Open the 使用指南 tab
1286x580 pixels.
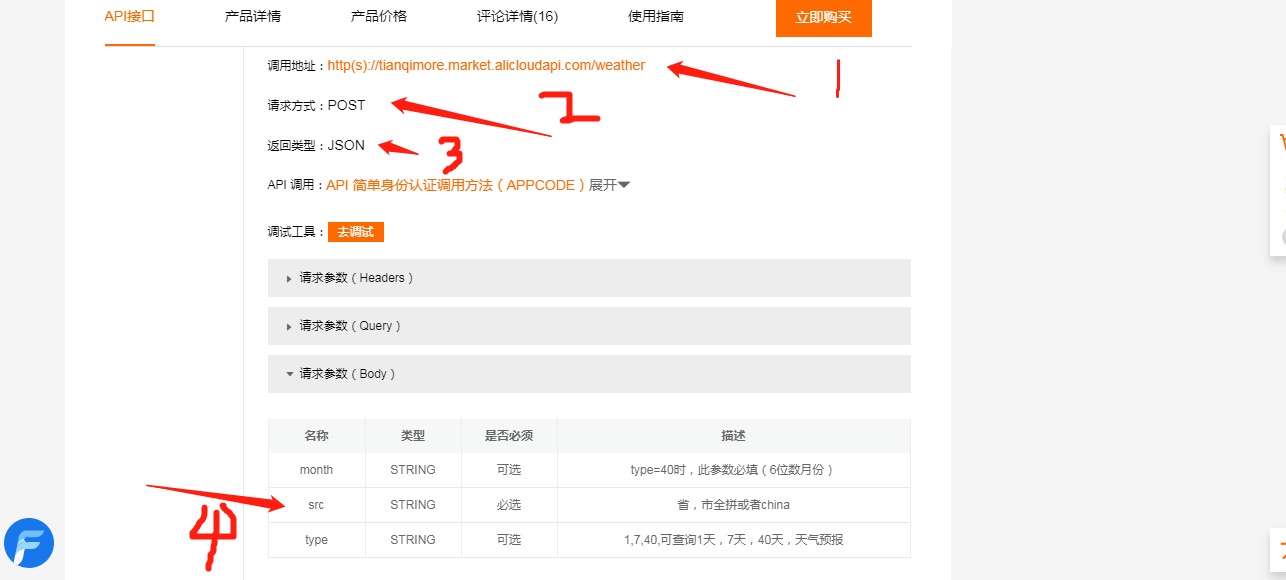point(655,16)
